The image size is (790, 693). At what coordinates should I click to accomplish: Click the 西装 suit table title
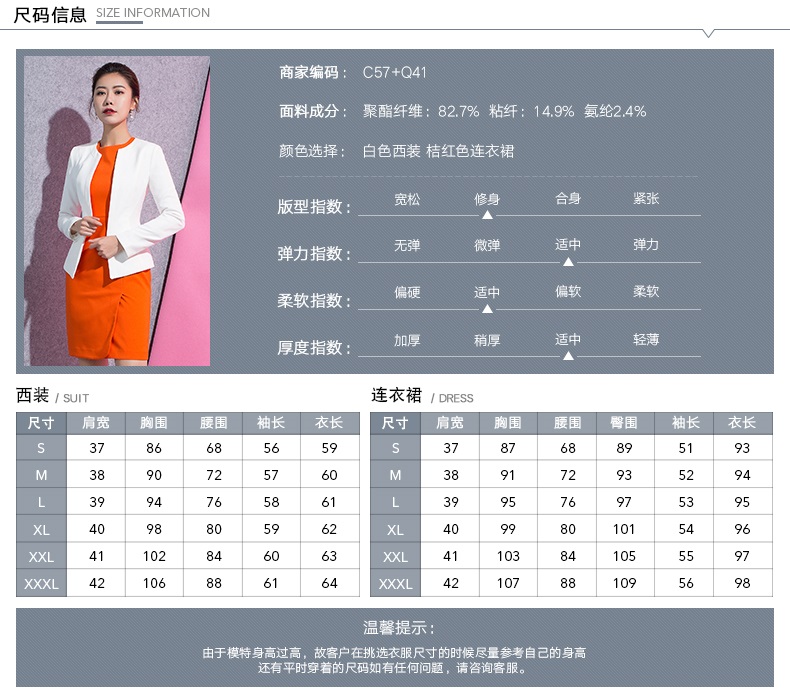click(32, 395)
